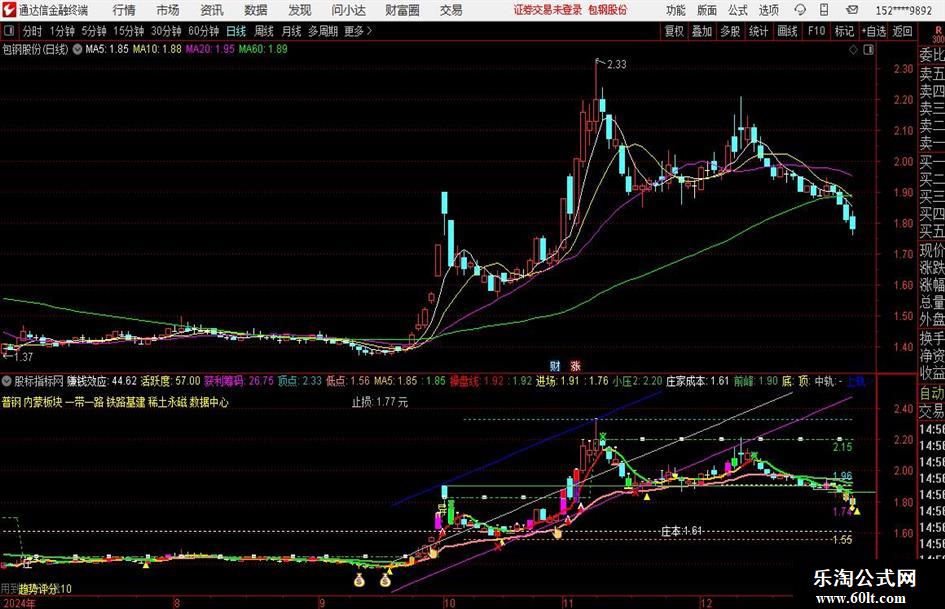Open the 公式 menu

(738, 10)
